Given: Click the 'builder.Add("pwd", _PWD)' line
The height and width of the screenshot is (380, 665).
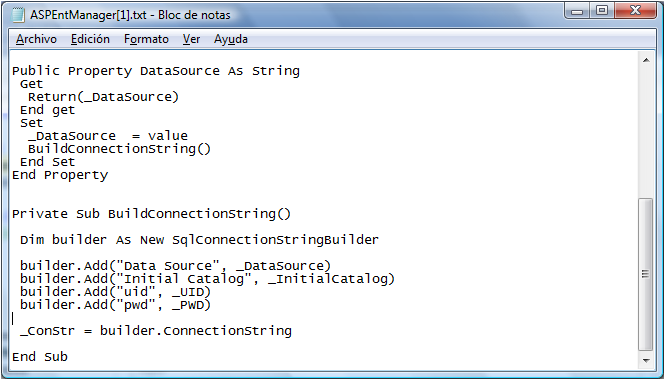Looking at the screenshot, I should [115, 305].
